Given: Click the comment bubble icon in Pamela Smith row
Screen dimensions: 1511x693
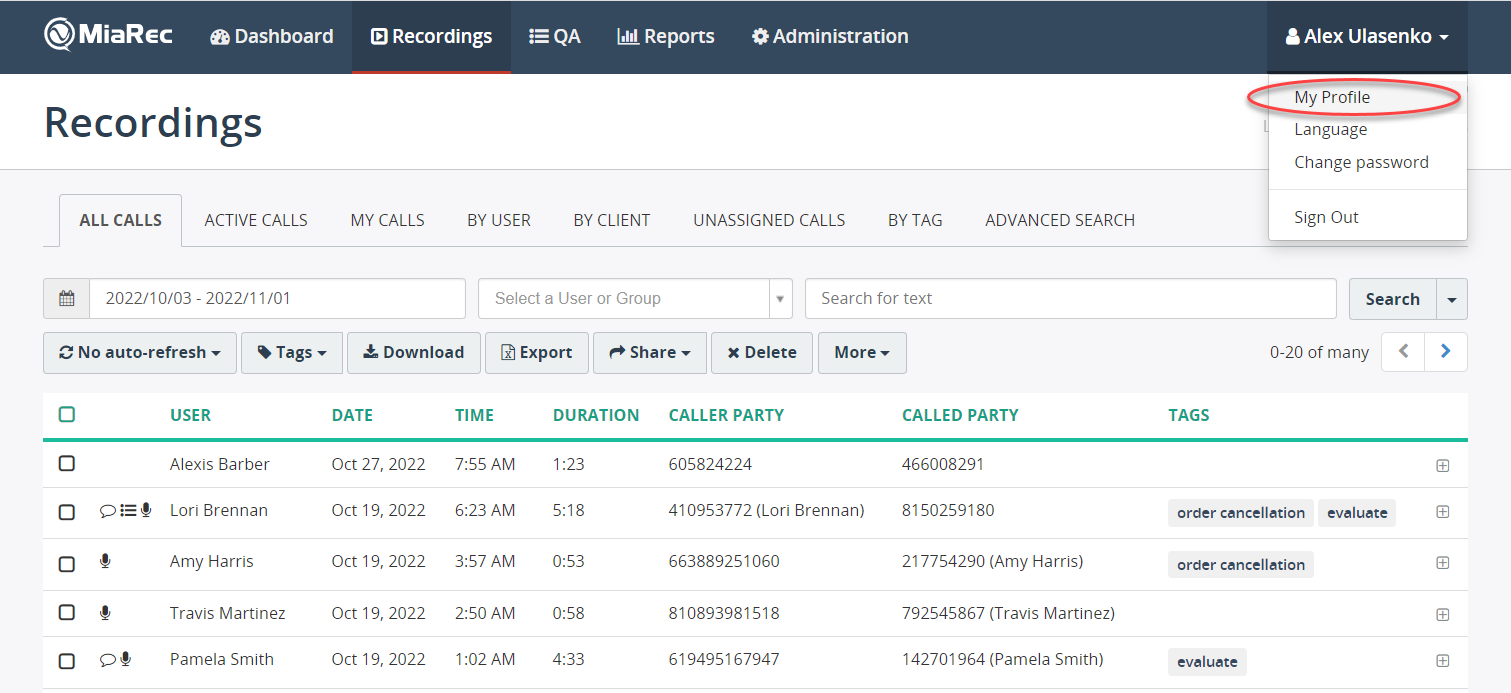Looking at the screenshot, I should tap(108, 660).
